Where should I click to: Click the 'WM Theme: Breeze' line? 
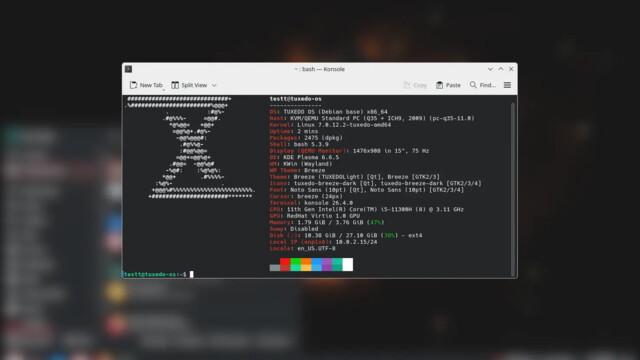297,170
